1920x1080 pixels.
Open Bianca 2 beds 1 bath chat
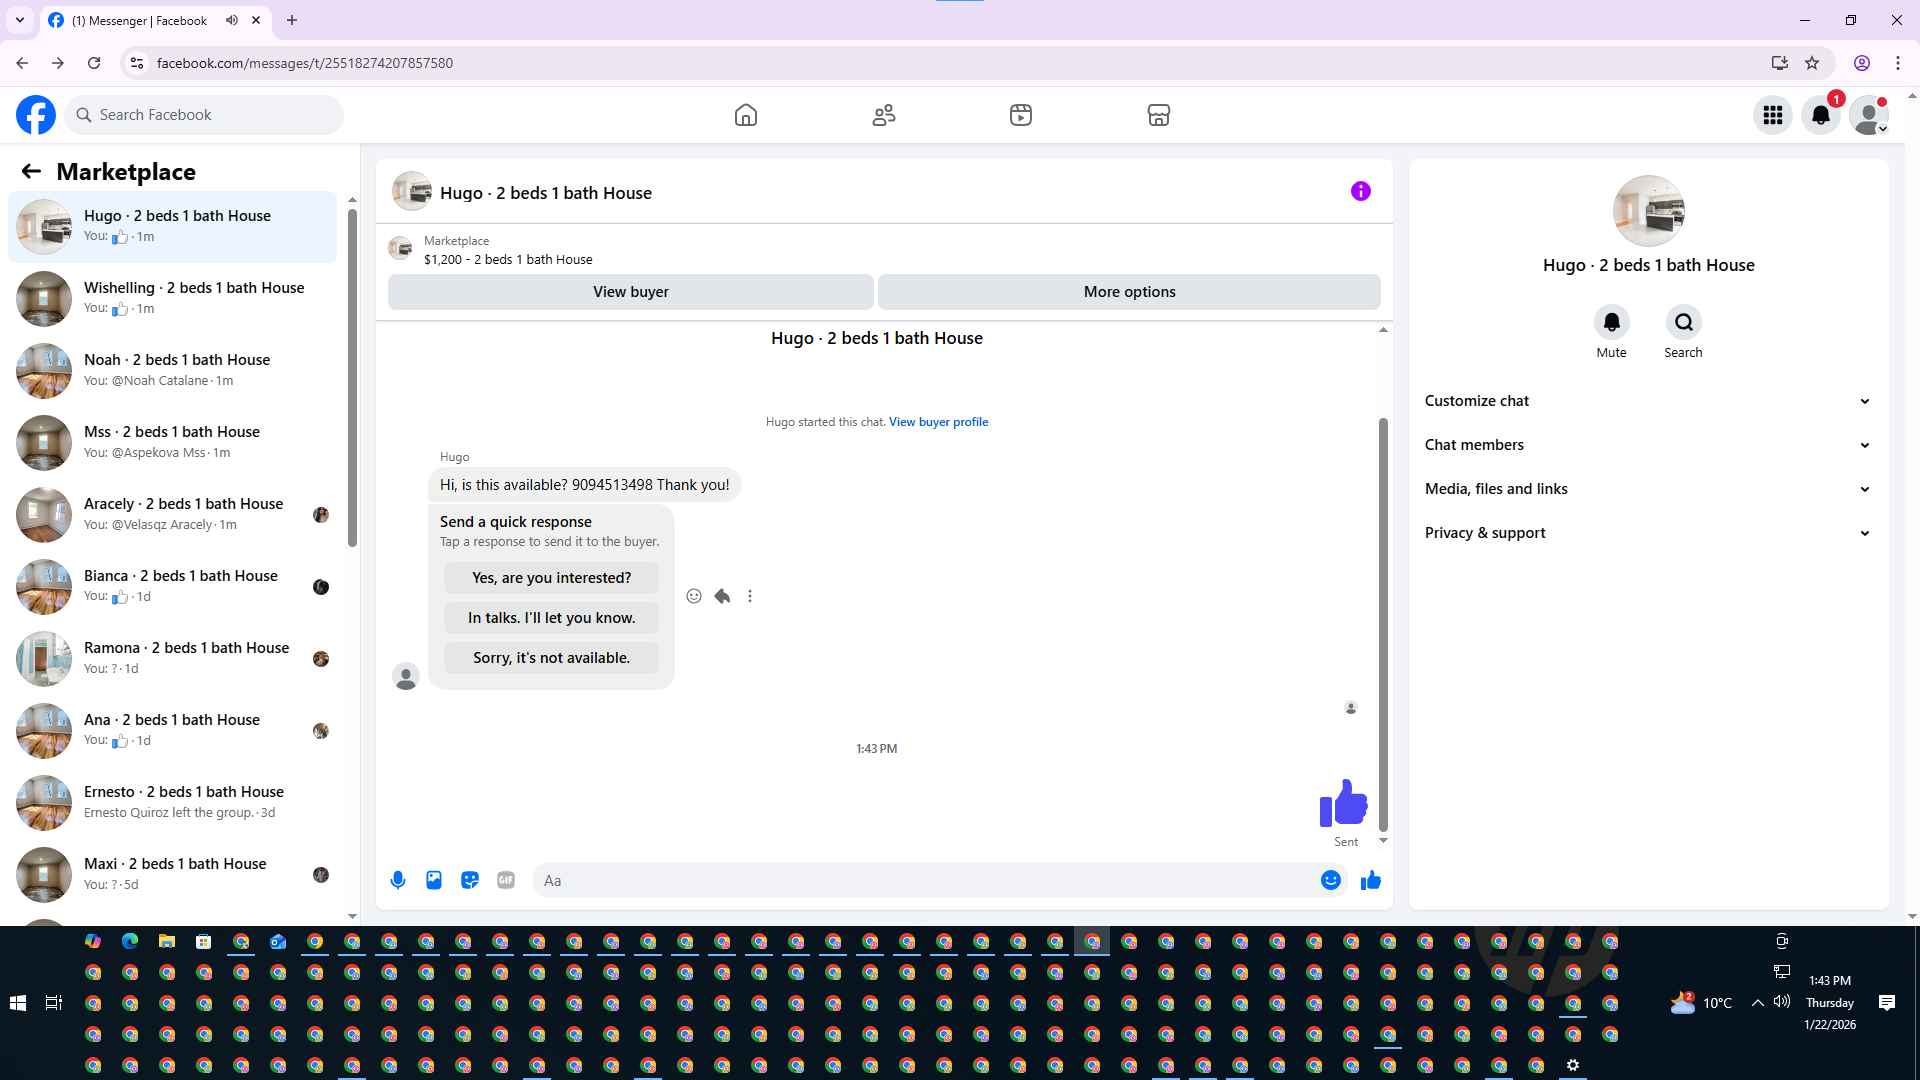click(172, 587)
